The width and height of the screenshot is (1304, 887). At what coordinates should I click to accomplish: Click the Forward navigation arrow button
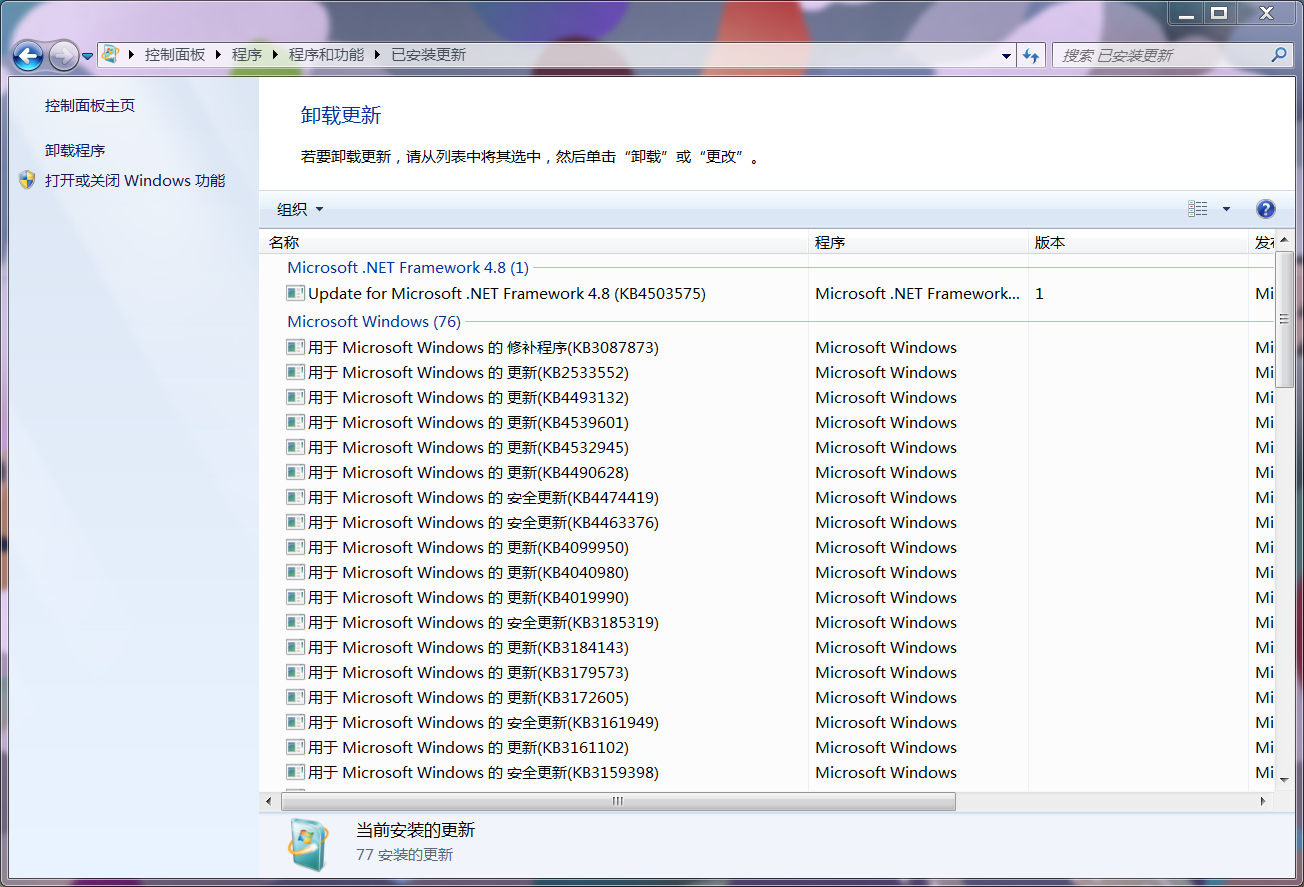63,56
